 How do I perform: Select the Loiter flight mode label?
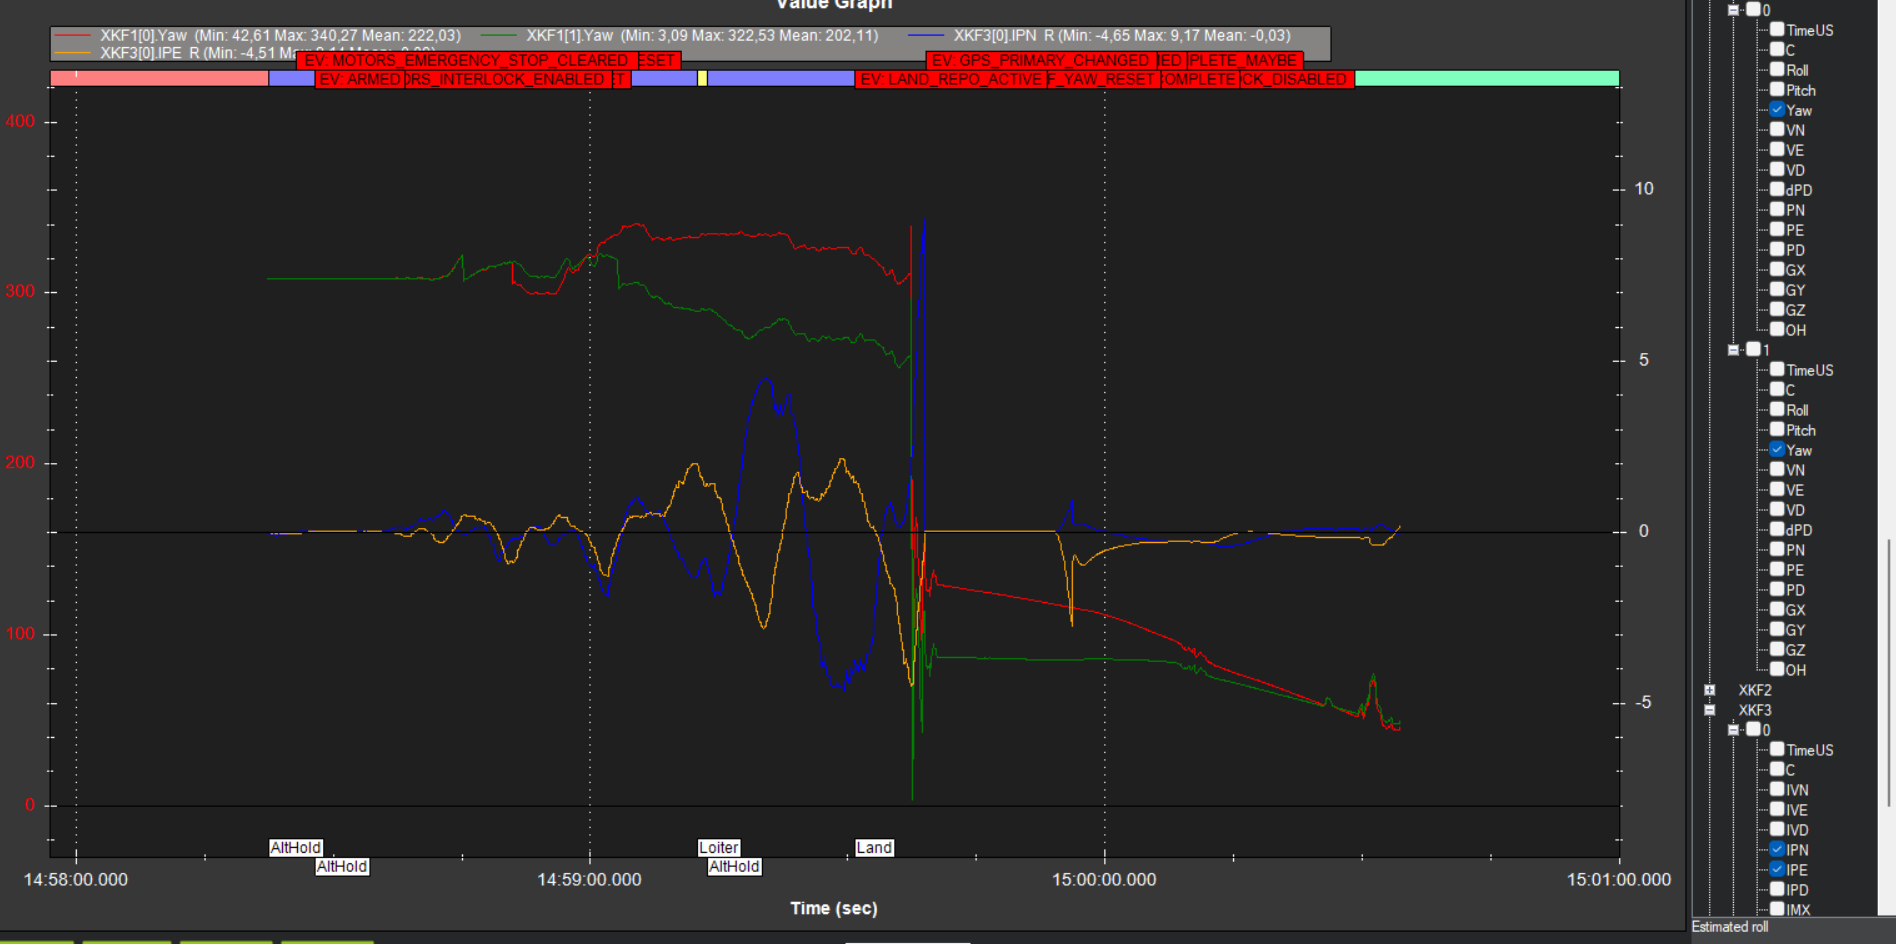[x=719, y=848]
